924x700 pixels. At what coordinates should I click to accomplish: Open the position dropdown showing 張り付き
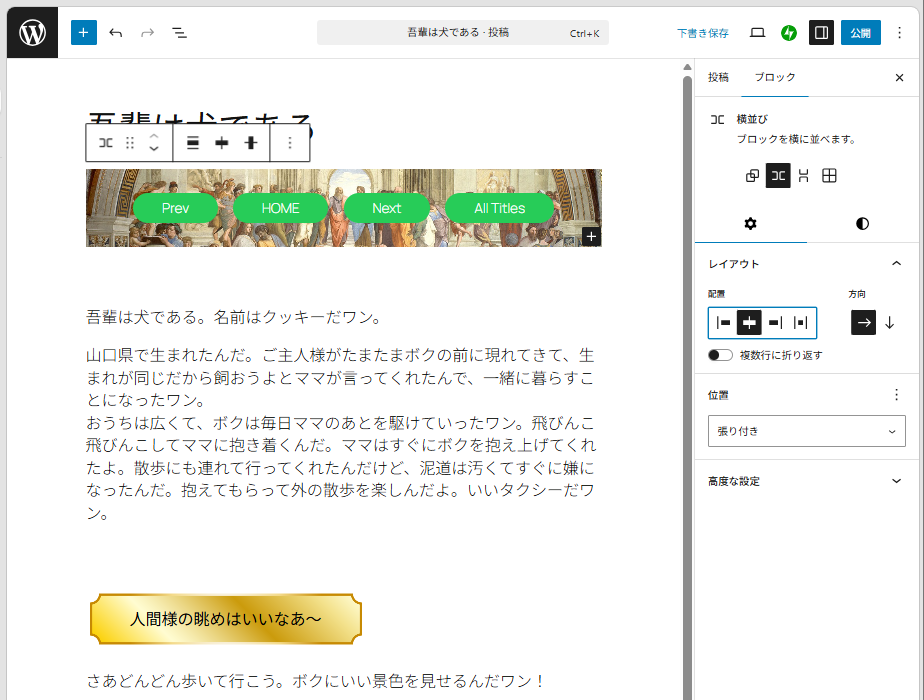tap(806, 431)
